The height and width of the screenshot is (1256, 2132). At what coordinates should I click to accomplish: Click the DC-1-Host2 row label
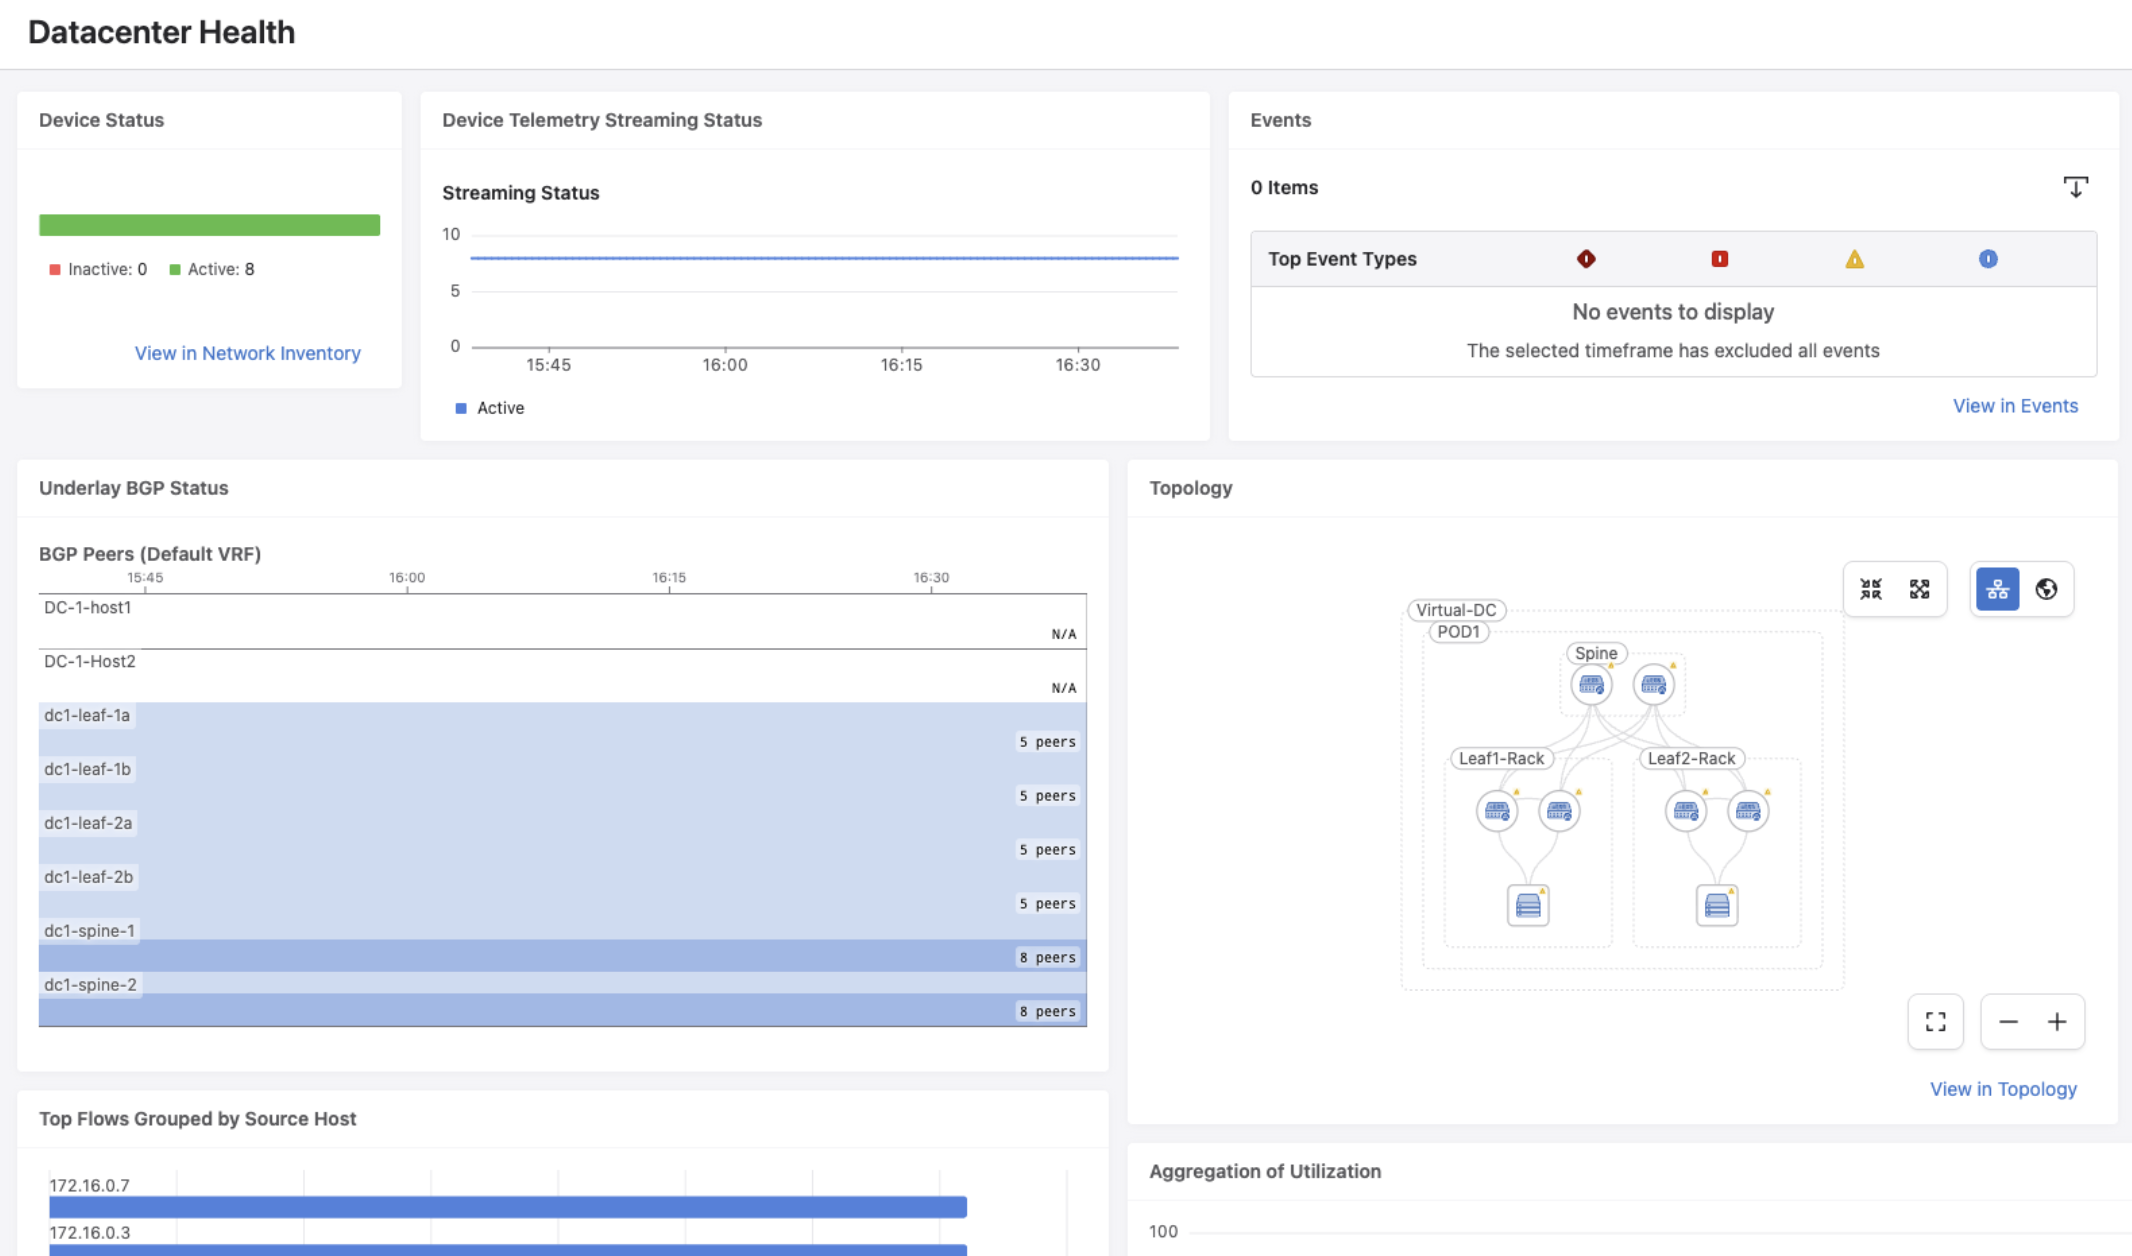[89, 661]
